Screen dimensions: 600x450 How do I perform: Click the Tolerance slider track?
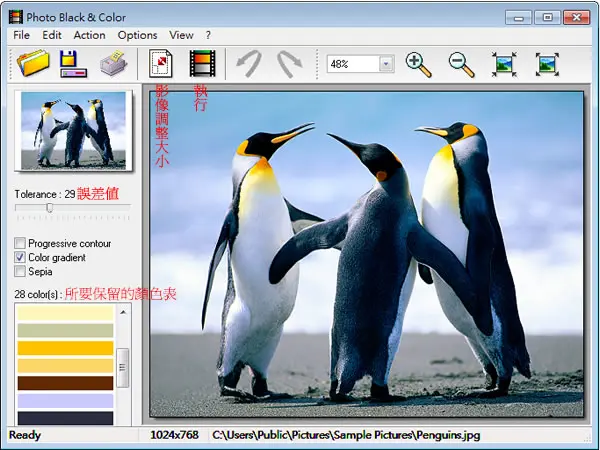[x=73, y=207]
